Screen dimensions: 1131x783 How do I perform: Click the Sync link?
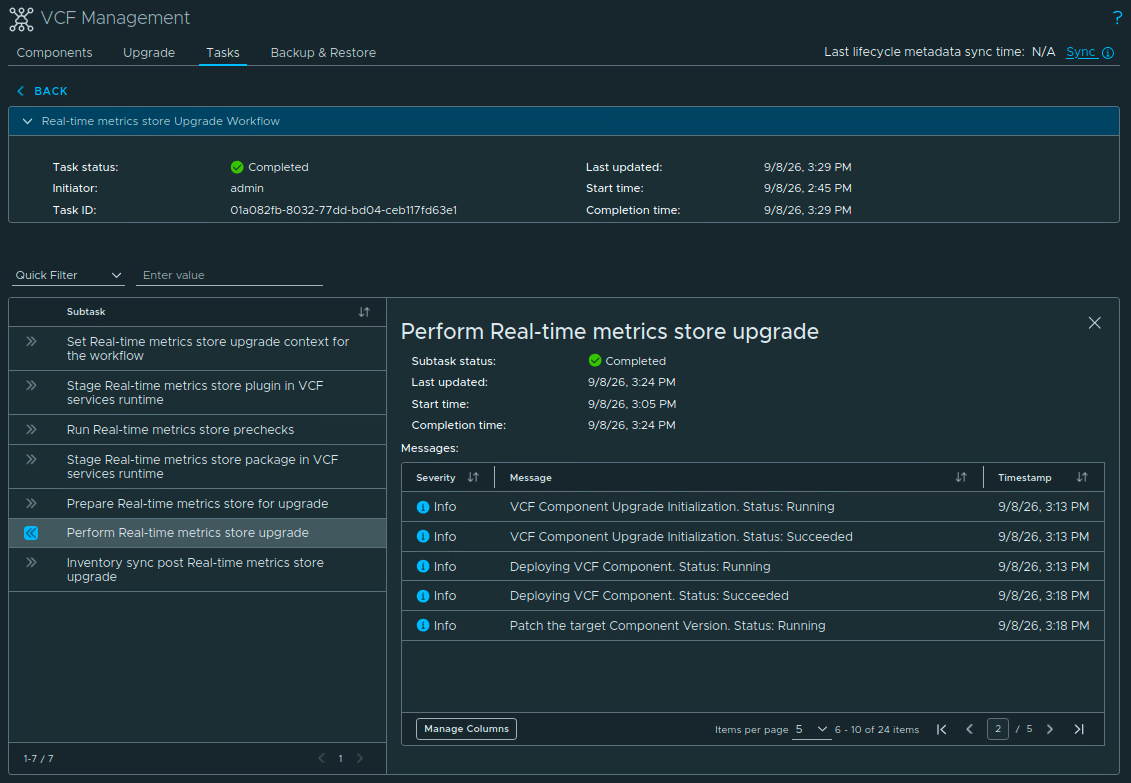coord(1081,52)
